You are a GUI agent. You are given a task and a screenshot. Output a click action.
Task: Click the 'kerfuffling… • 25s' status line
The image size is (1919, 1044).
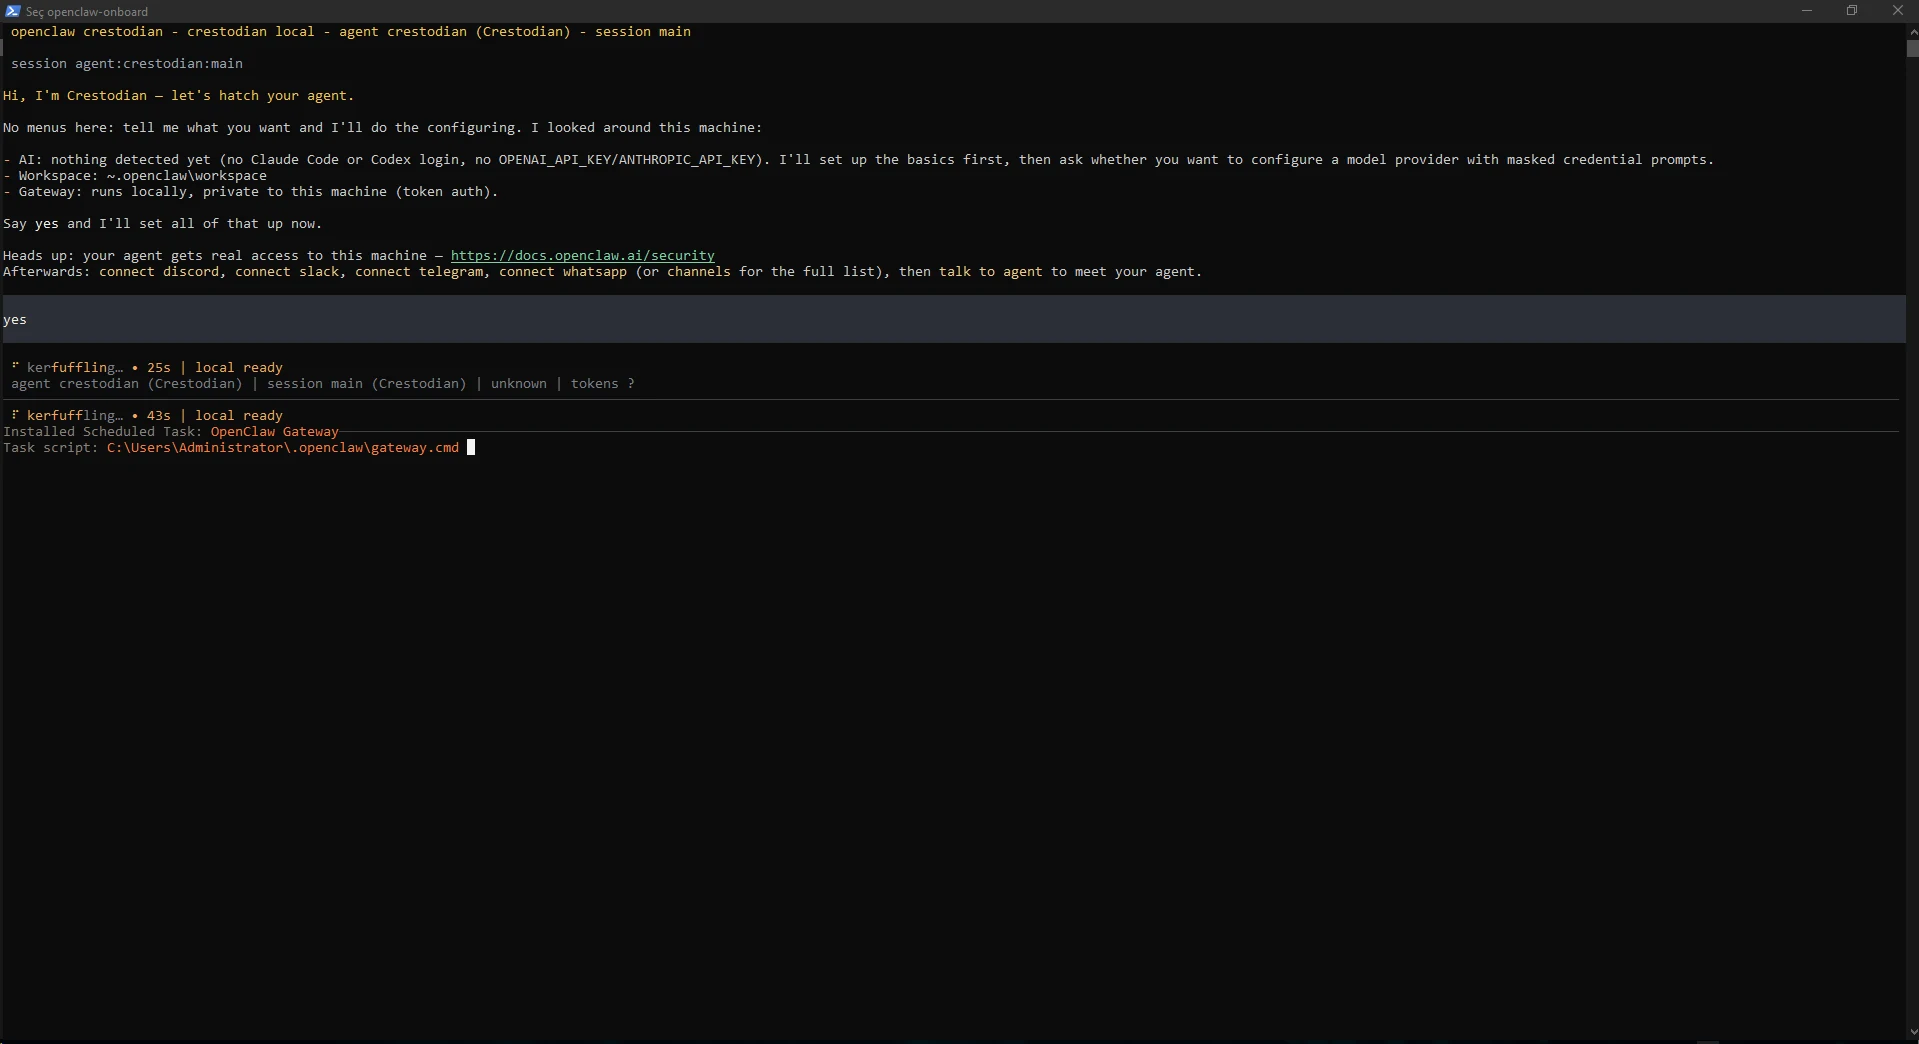tap(147, 368)
